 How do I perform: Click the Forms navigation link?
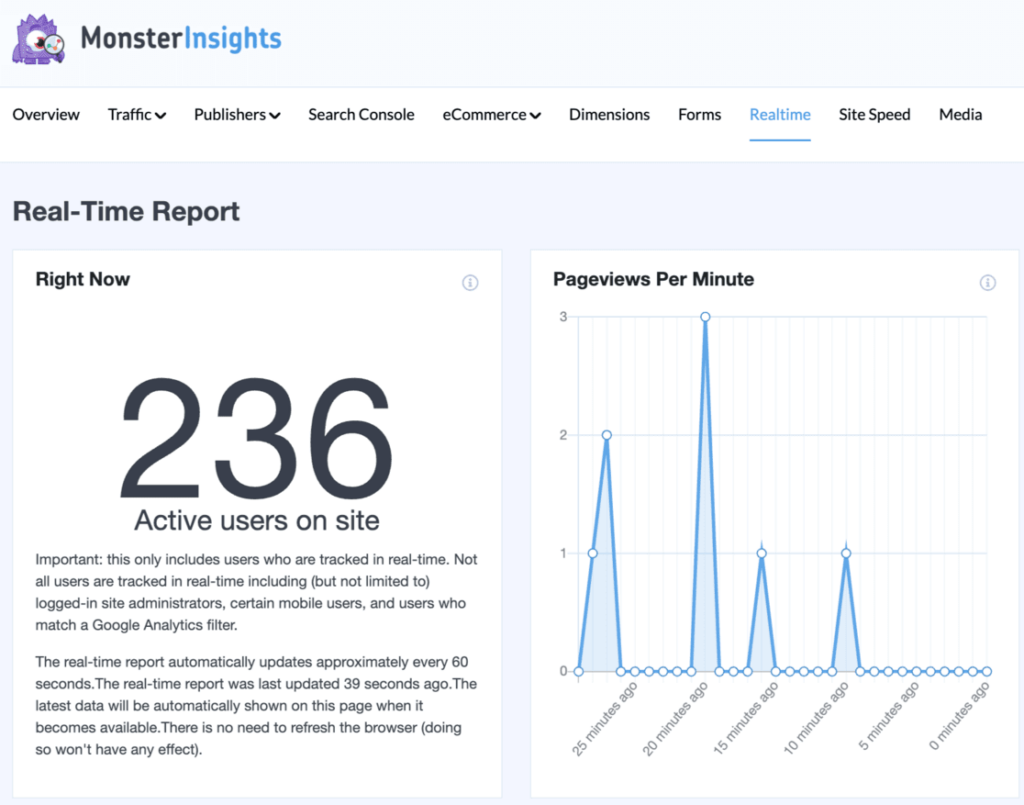tap(699, 115)
